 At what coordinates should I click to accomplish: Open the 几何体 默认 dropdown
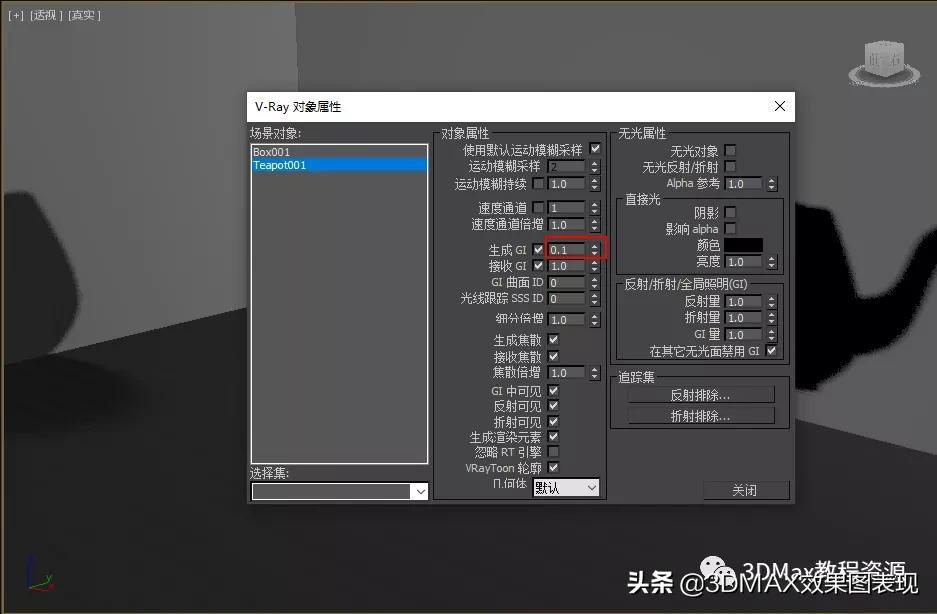(565, 488)
